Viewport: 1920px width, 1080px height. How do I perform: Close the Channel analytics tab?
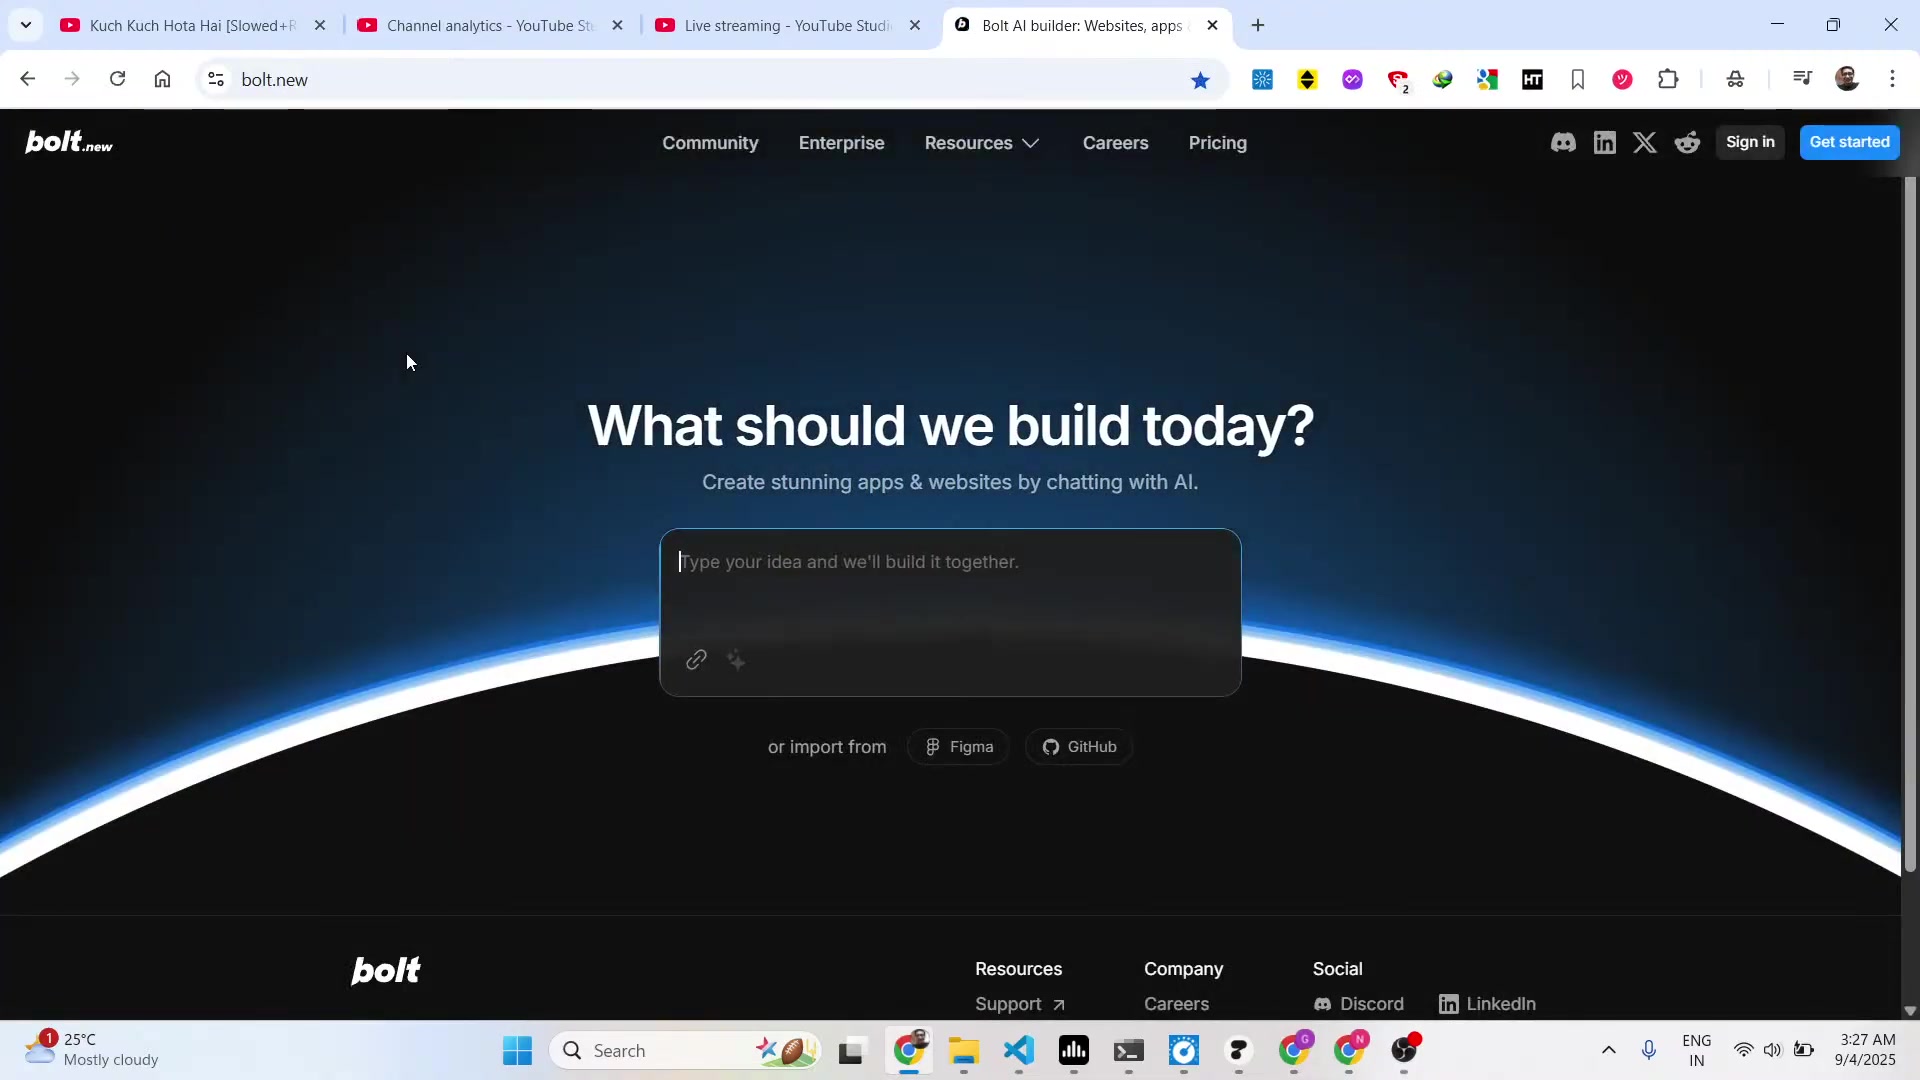[617, 25]
